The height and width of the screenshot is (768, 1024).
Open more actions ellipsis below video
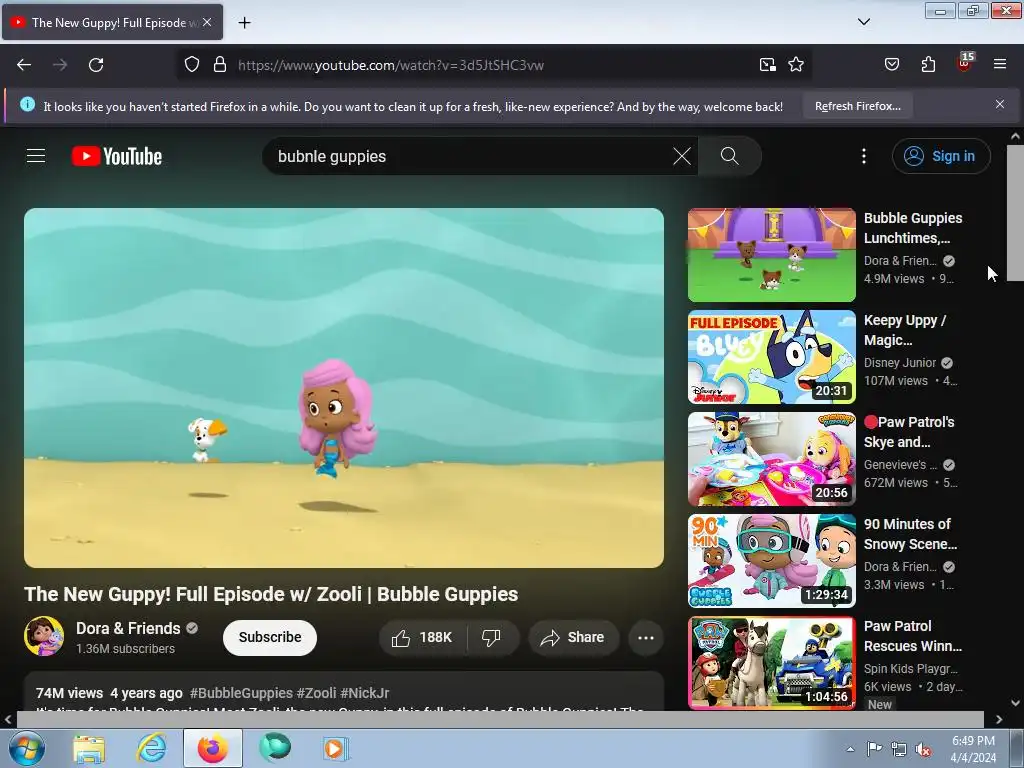coord(645,637)
